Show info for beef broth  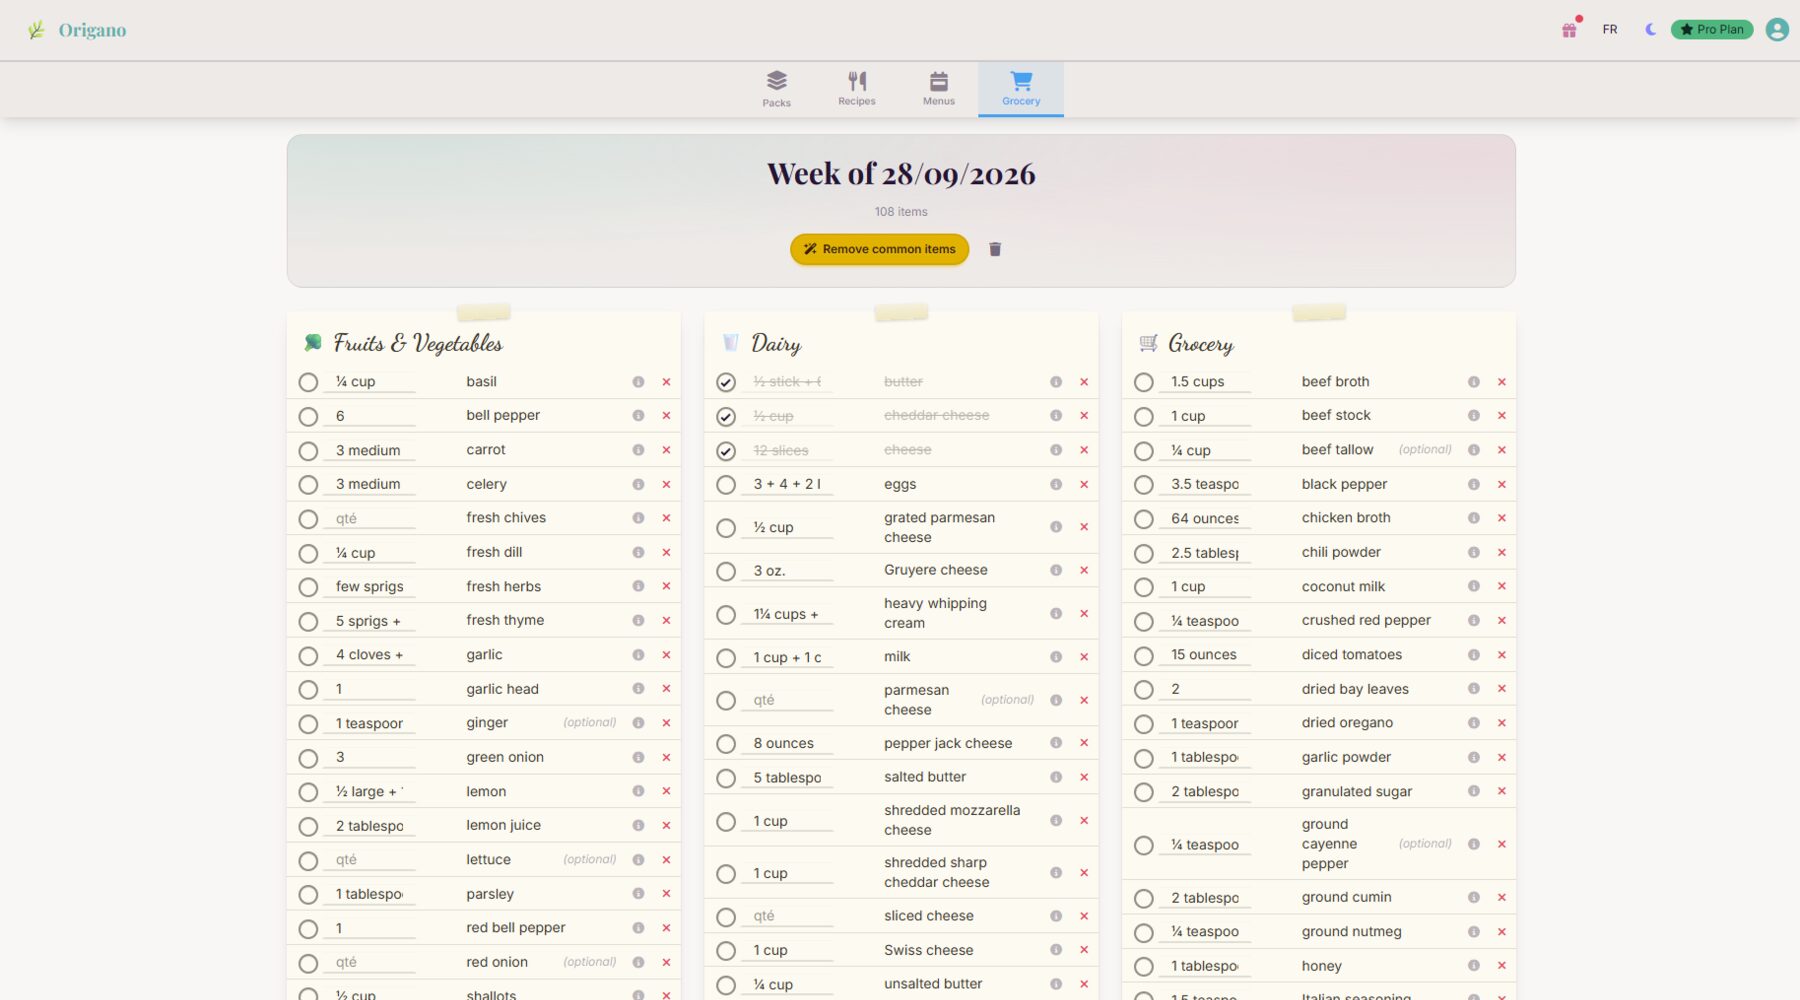[x=1474, y=382]
